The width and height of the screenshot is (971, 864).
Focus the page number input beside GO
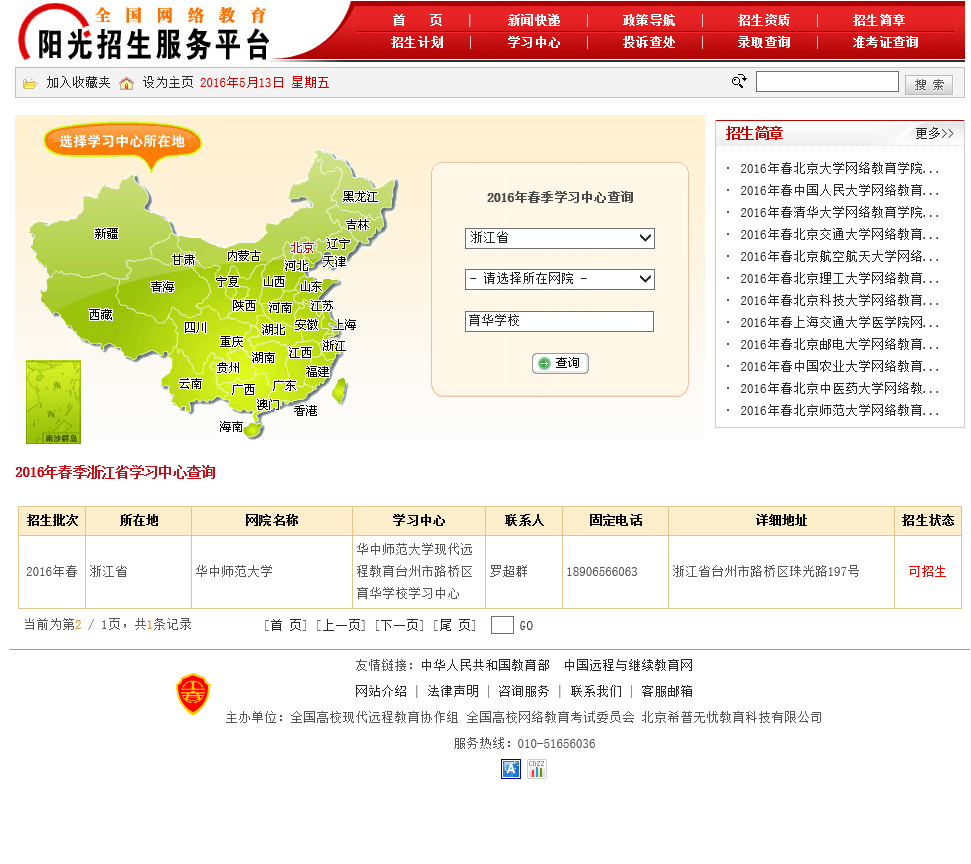[x=502, y=625]
